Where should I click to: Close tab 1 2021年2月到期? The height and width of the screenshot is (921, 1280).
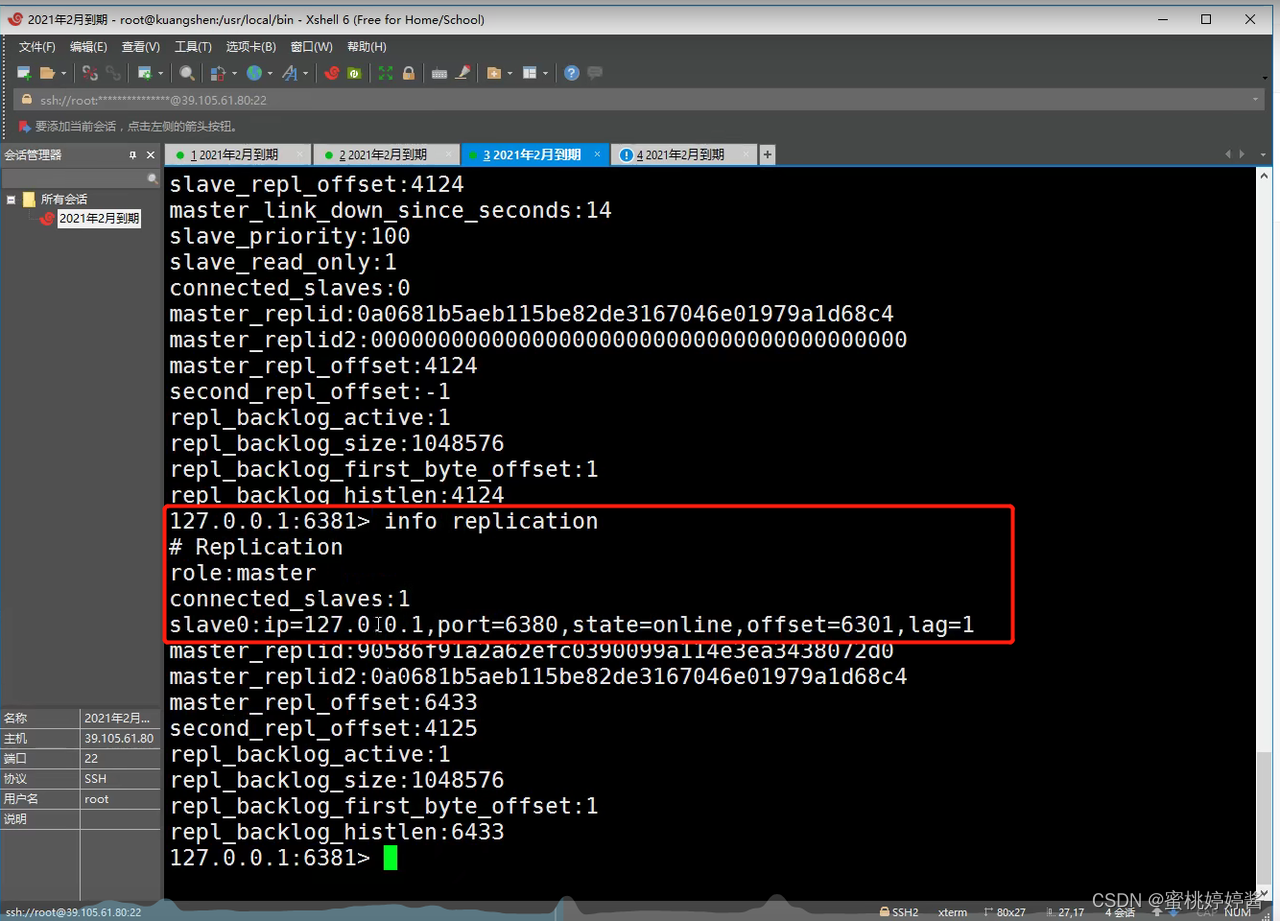click(x=301, y=154)
